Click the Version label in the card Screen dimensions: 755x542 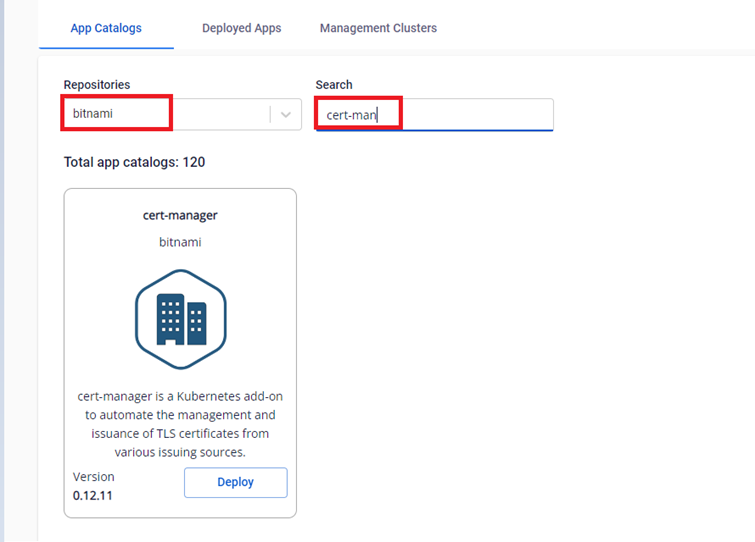(94, 477)
